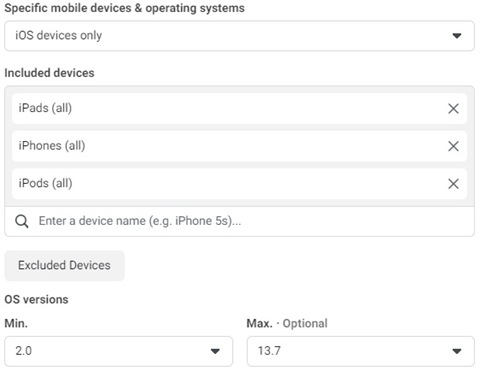
Task: Click the Excluded Devices button
Action: [x=64, y=265]
